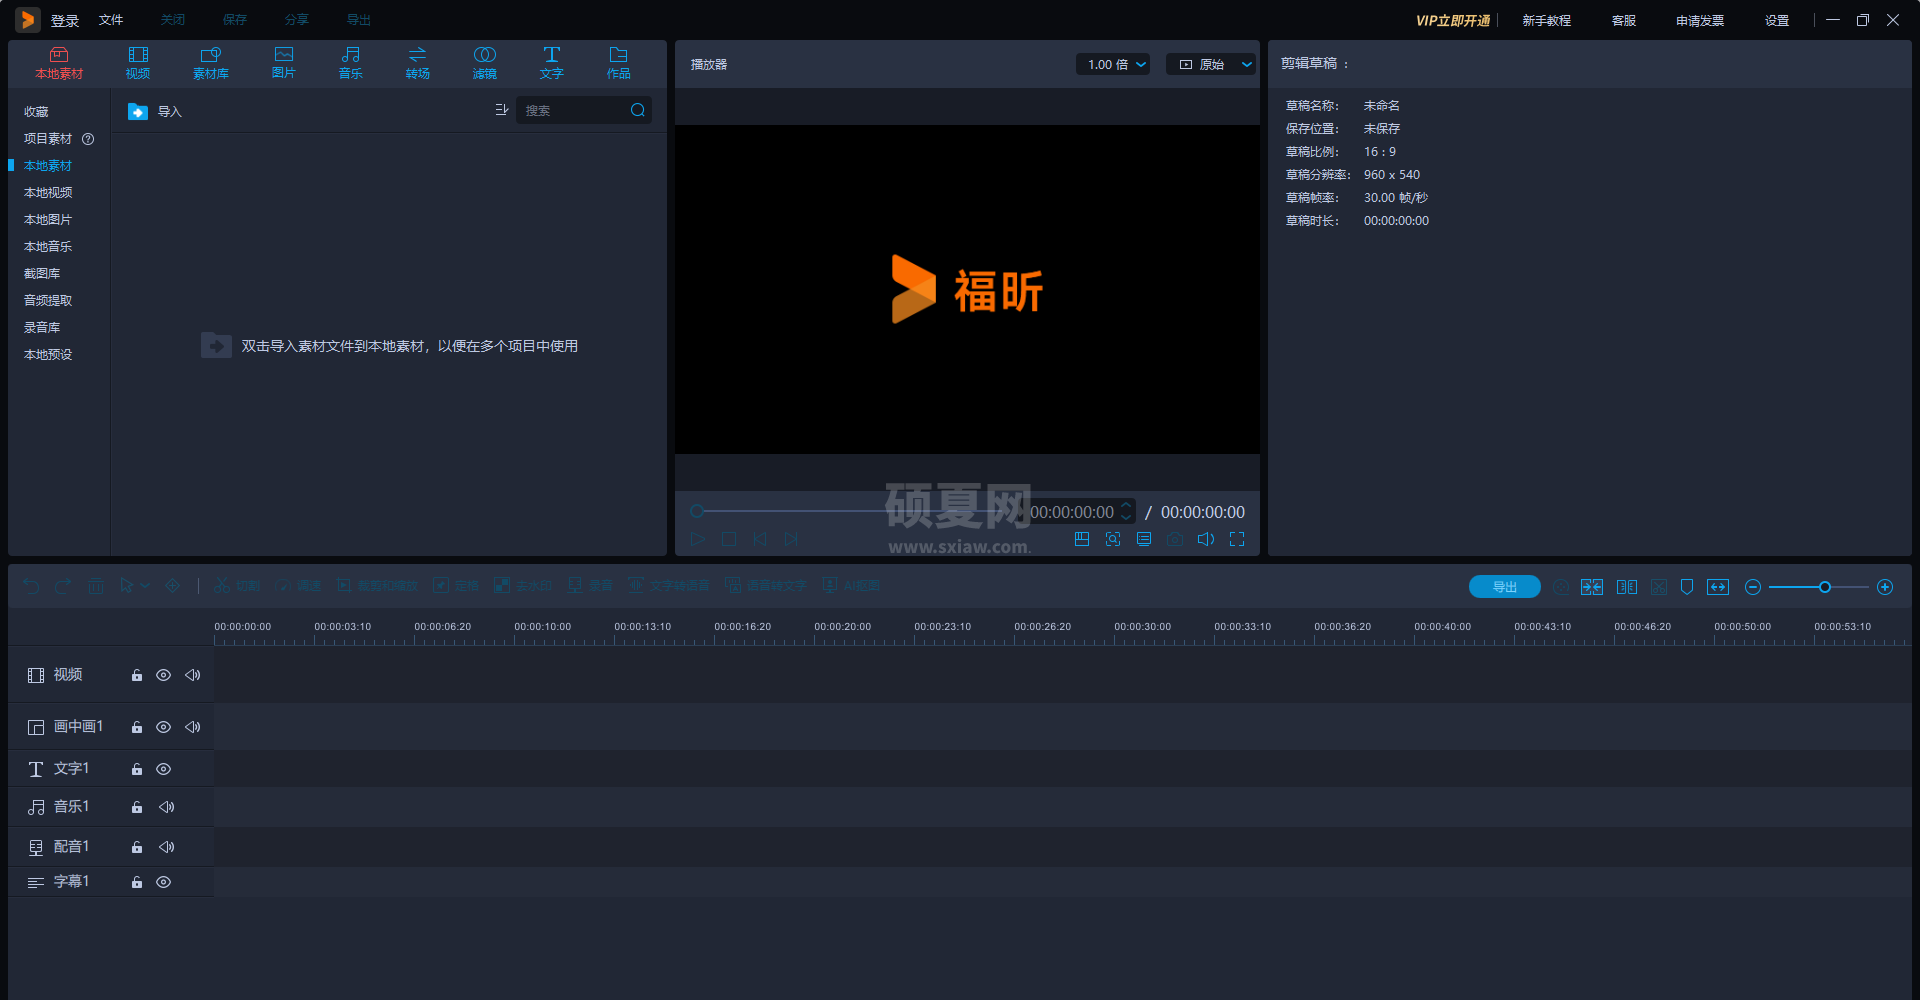Image resolution: width=1920 pixels, height=1000 pixels.
Task: Open the 文件 menu
Action: point(111,20)
